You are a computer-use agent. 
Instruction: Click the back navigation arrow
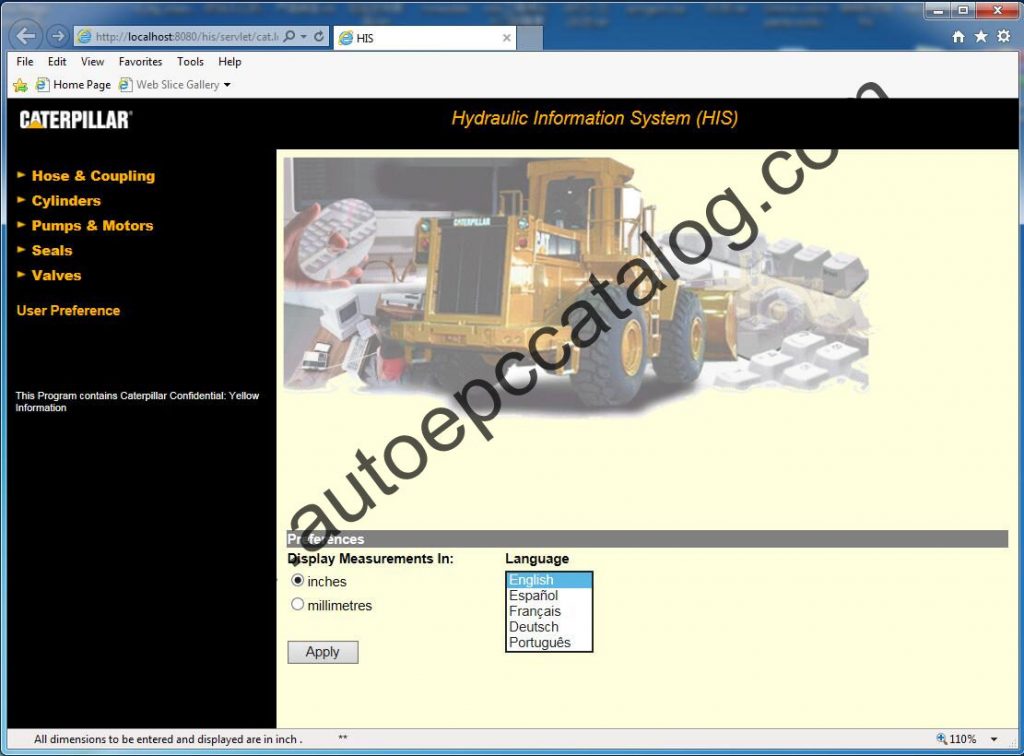point(24,36)
